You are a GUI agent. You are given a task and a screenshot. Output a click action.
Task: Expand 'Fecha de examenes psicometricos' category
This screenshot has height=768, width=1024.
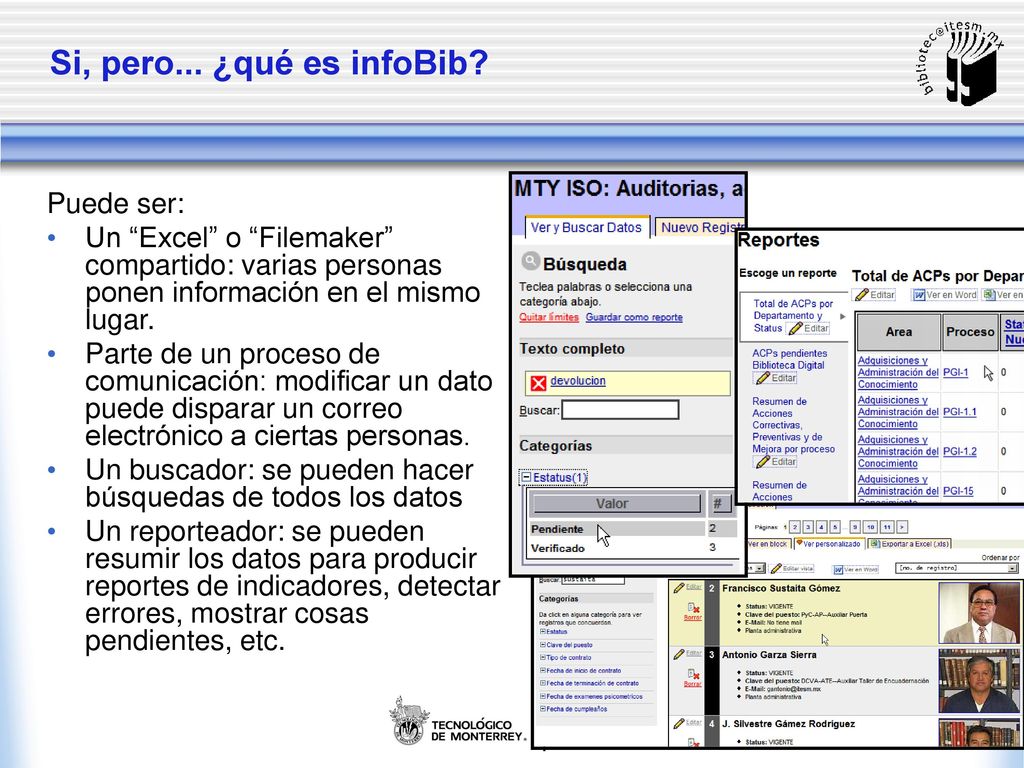(543, 696)
